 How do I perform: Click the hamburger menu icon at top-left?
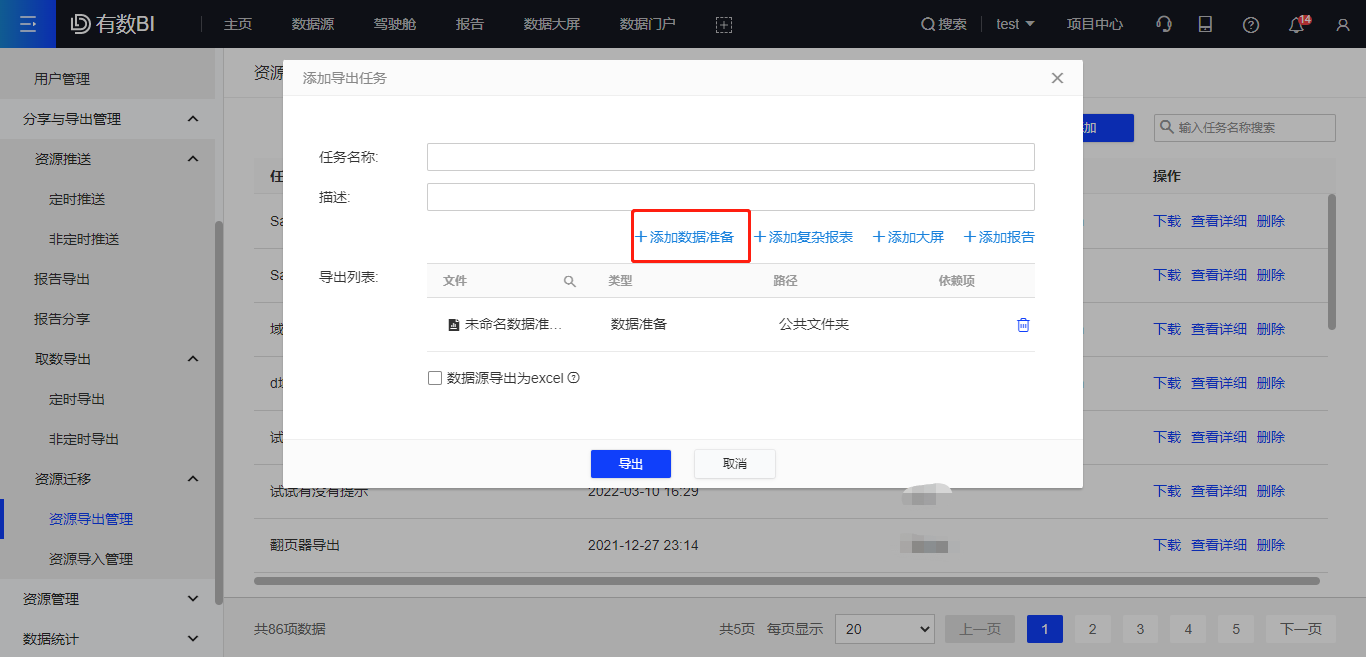click(28, 24)
